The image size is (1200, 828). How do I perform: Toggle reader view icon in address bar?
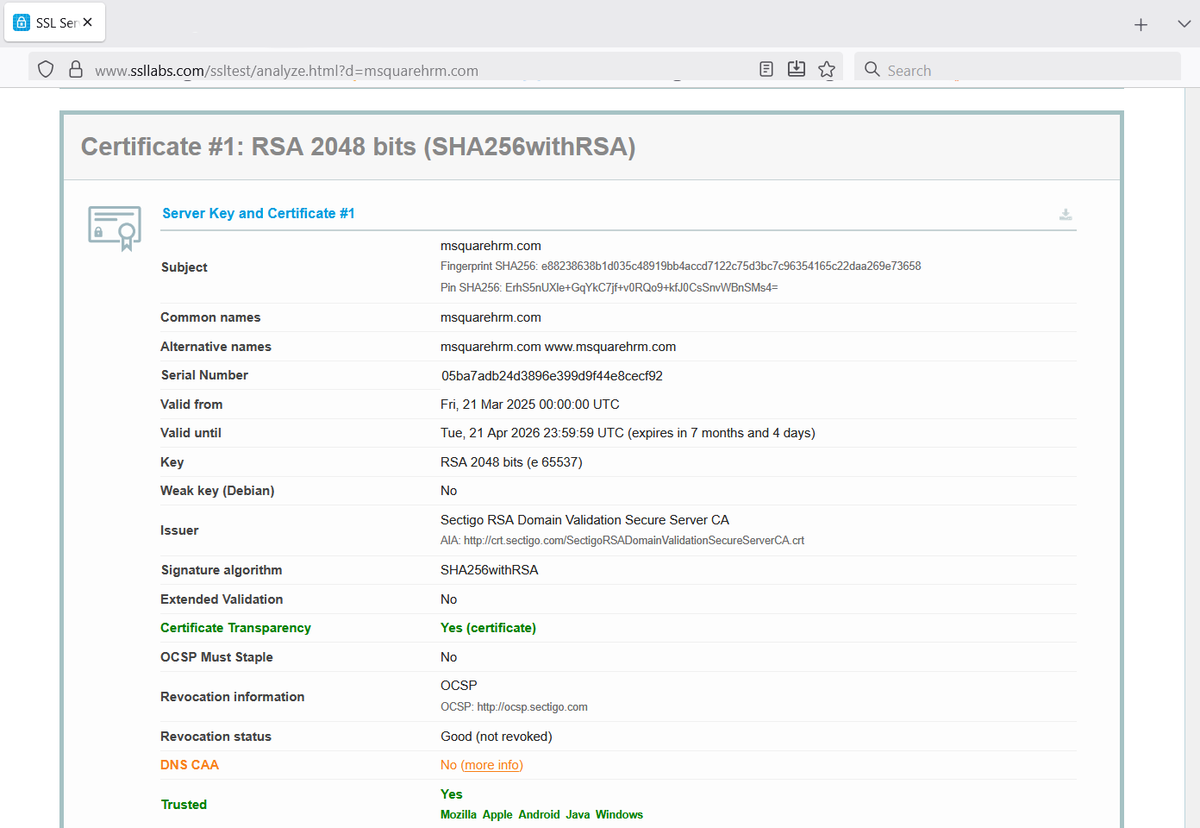(x=766, y=69)
